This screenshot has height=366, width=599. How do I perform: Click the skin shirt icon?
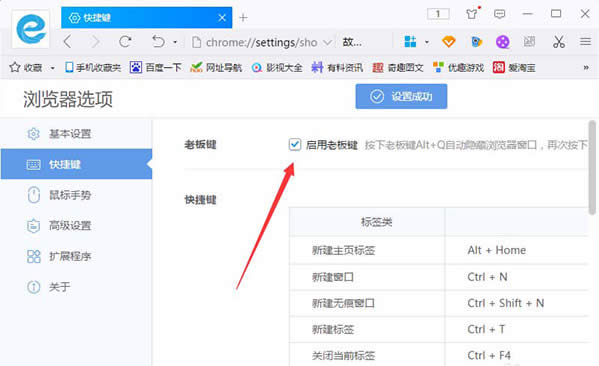(x=472, y=14)
